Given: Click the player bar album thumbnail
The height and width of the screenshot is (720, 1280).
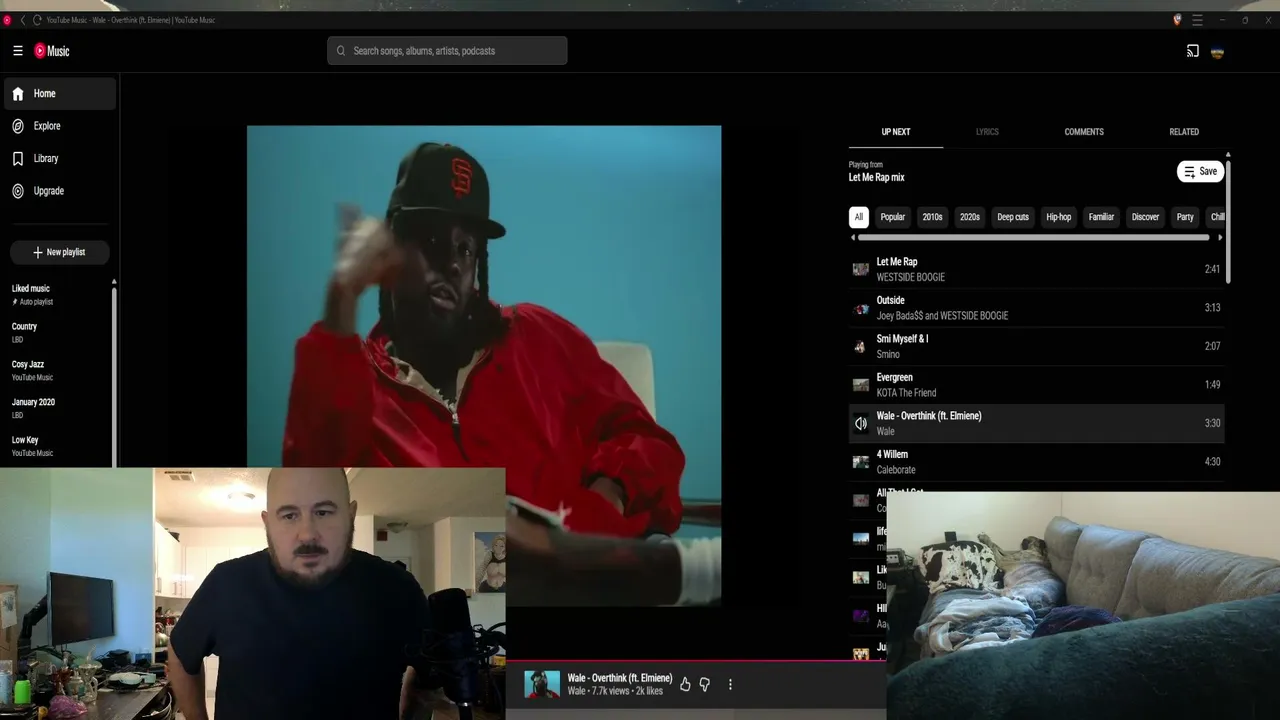Looking at the screenshot, I should pyautogui.click(x=542, y=684).
